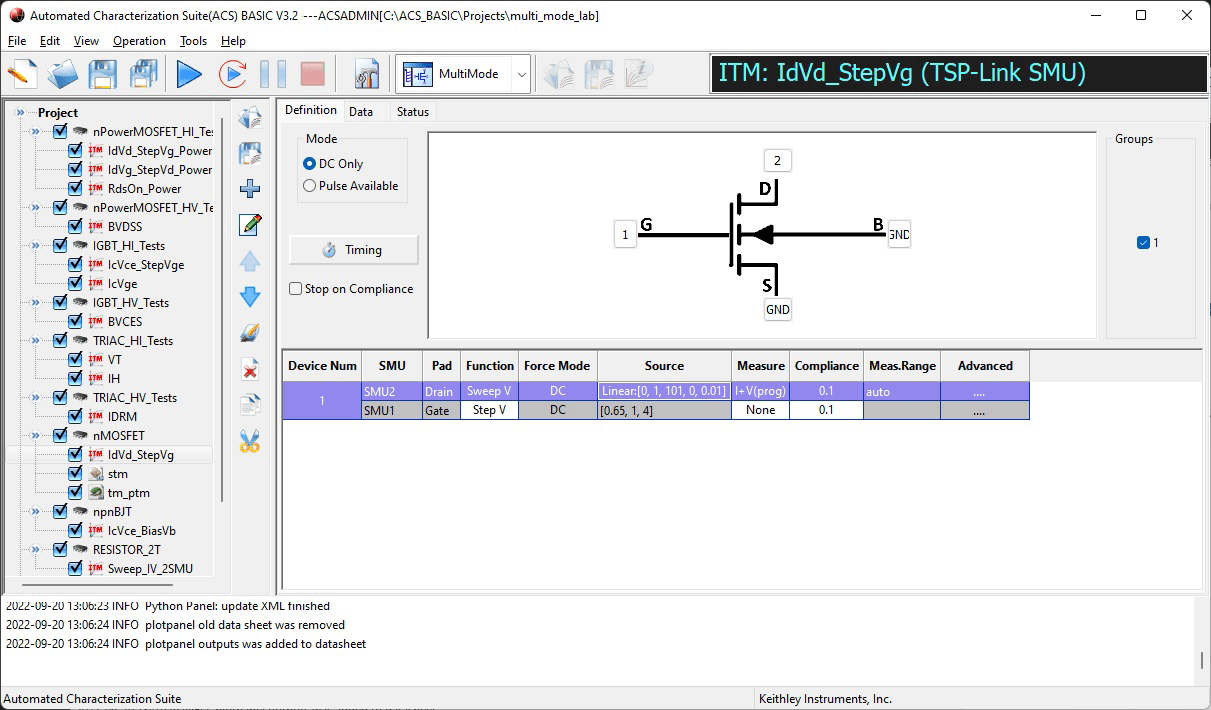Move the item down with the blue down arrow
This screenshot has height=710, width=1211.
tap(250, 296)
